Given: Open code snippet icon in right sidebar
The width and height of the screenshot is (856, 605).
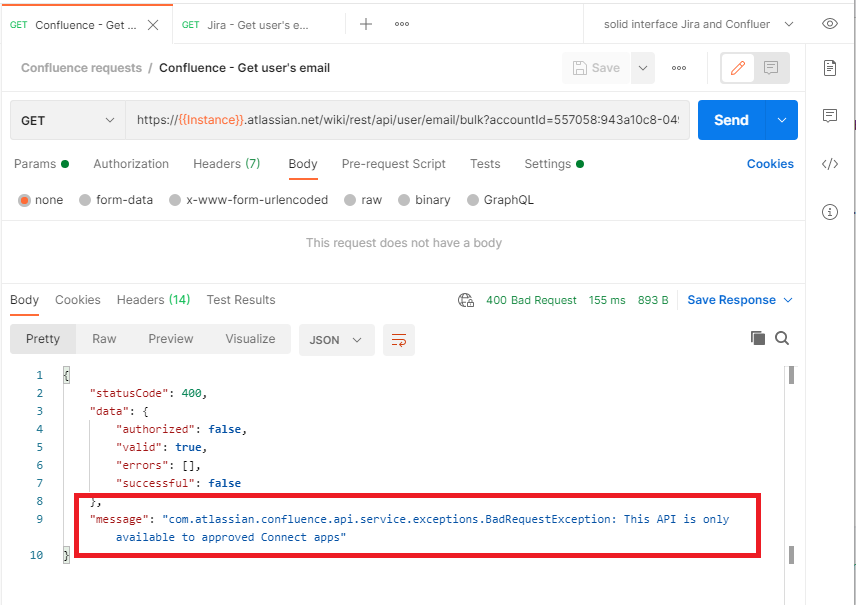Looking at the screenshot, I should [830, 164].
